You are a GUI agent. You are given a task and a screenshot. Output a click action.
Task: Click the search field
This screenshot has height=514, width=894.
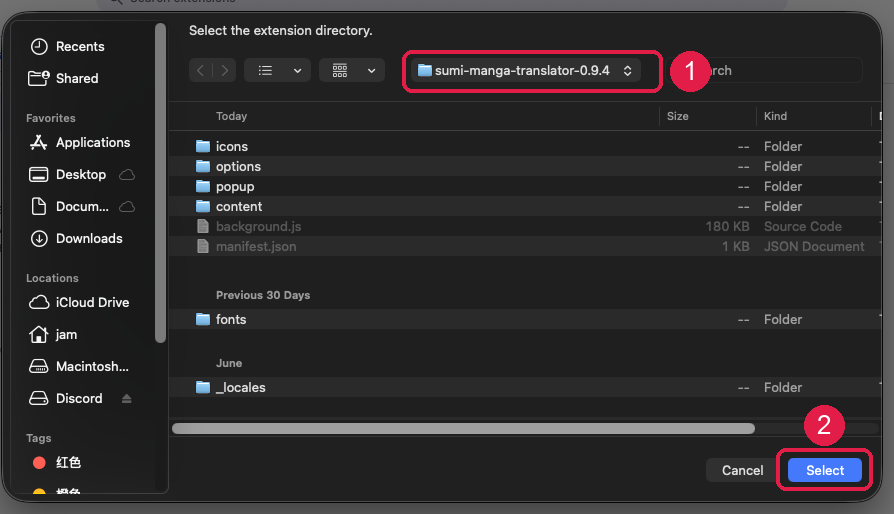pyautogui.click(x=767, y=71)
